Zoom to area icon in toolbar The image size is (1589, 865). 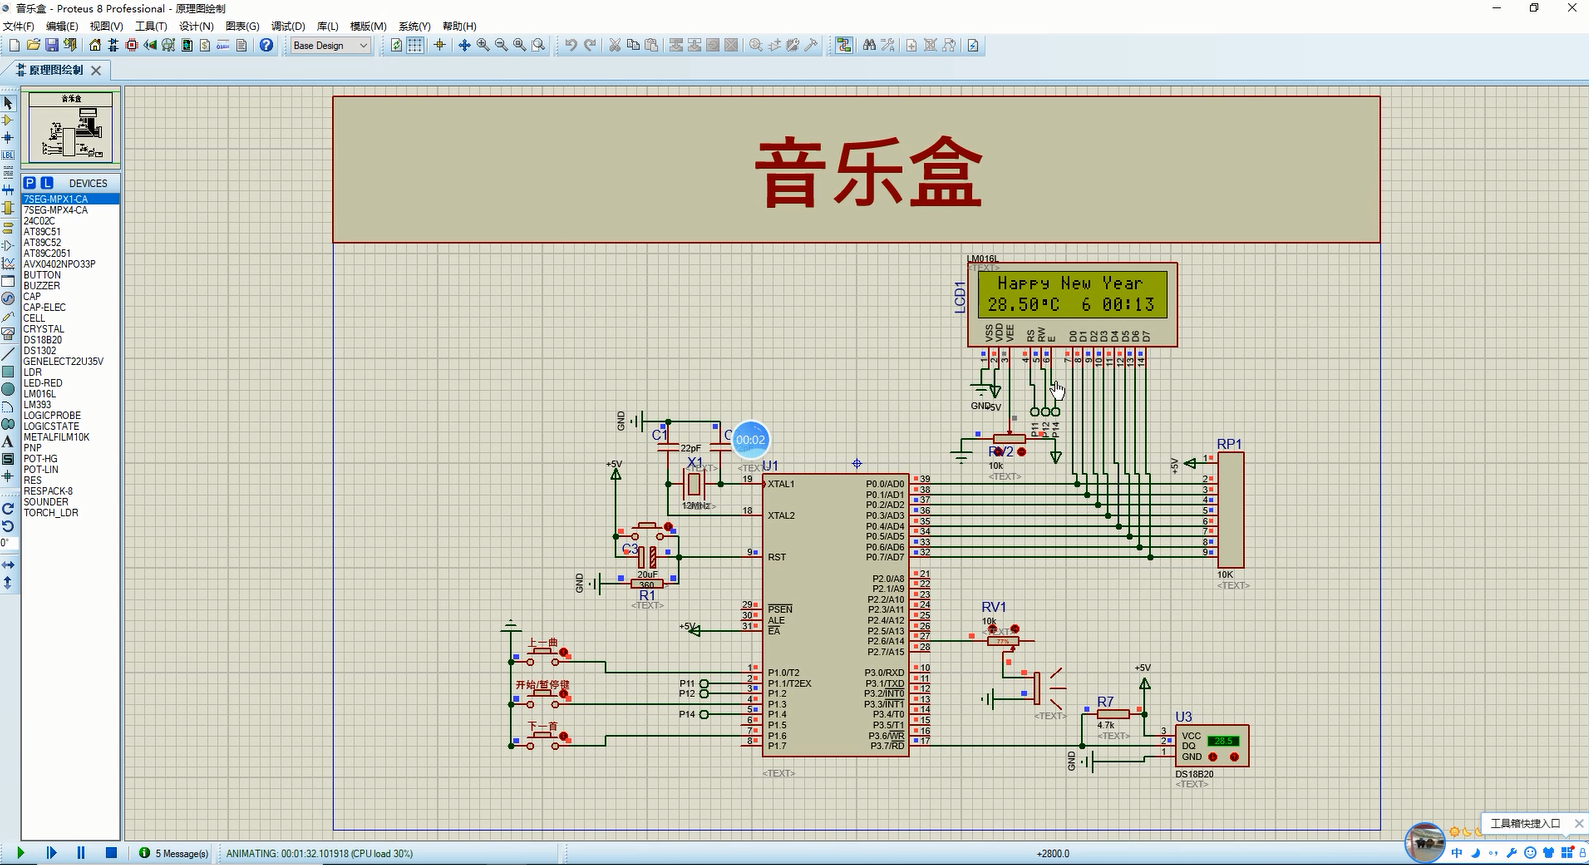[x=539, y=45]
